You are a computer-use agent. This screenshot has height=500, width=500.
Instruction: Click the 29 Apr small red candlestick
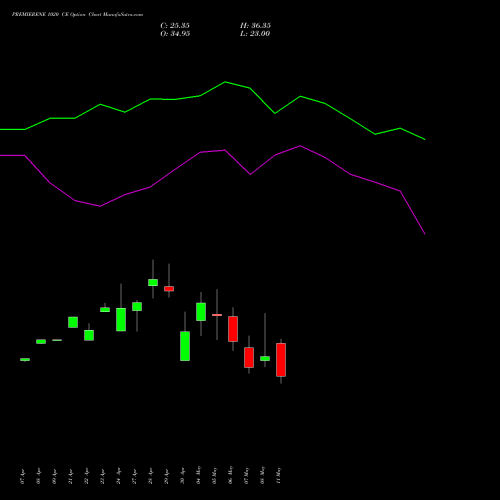[169, 289]
